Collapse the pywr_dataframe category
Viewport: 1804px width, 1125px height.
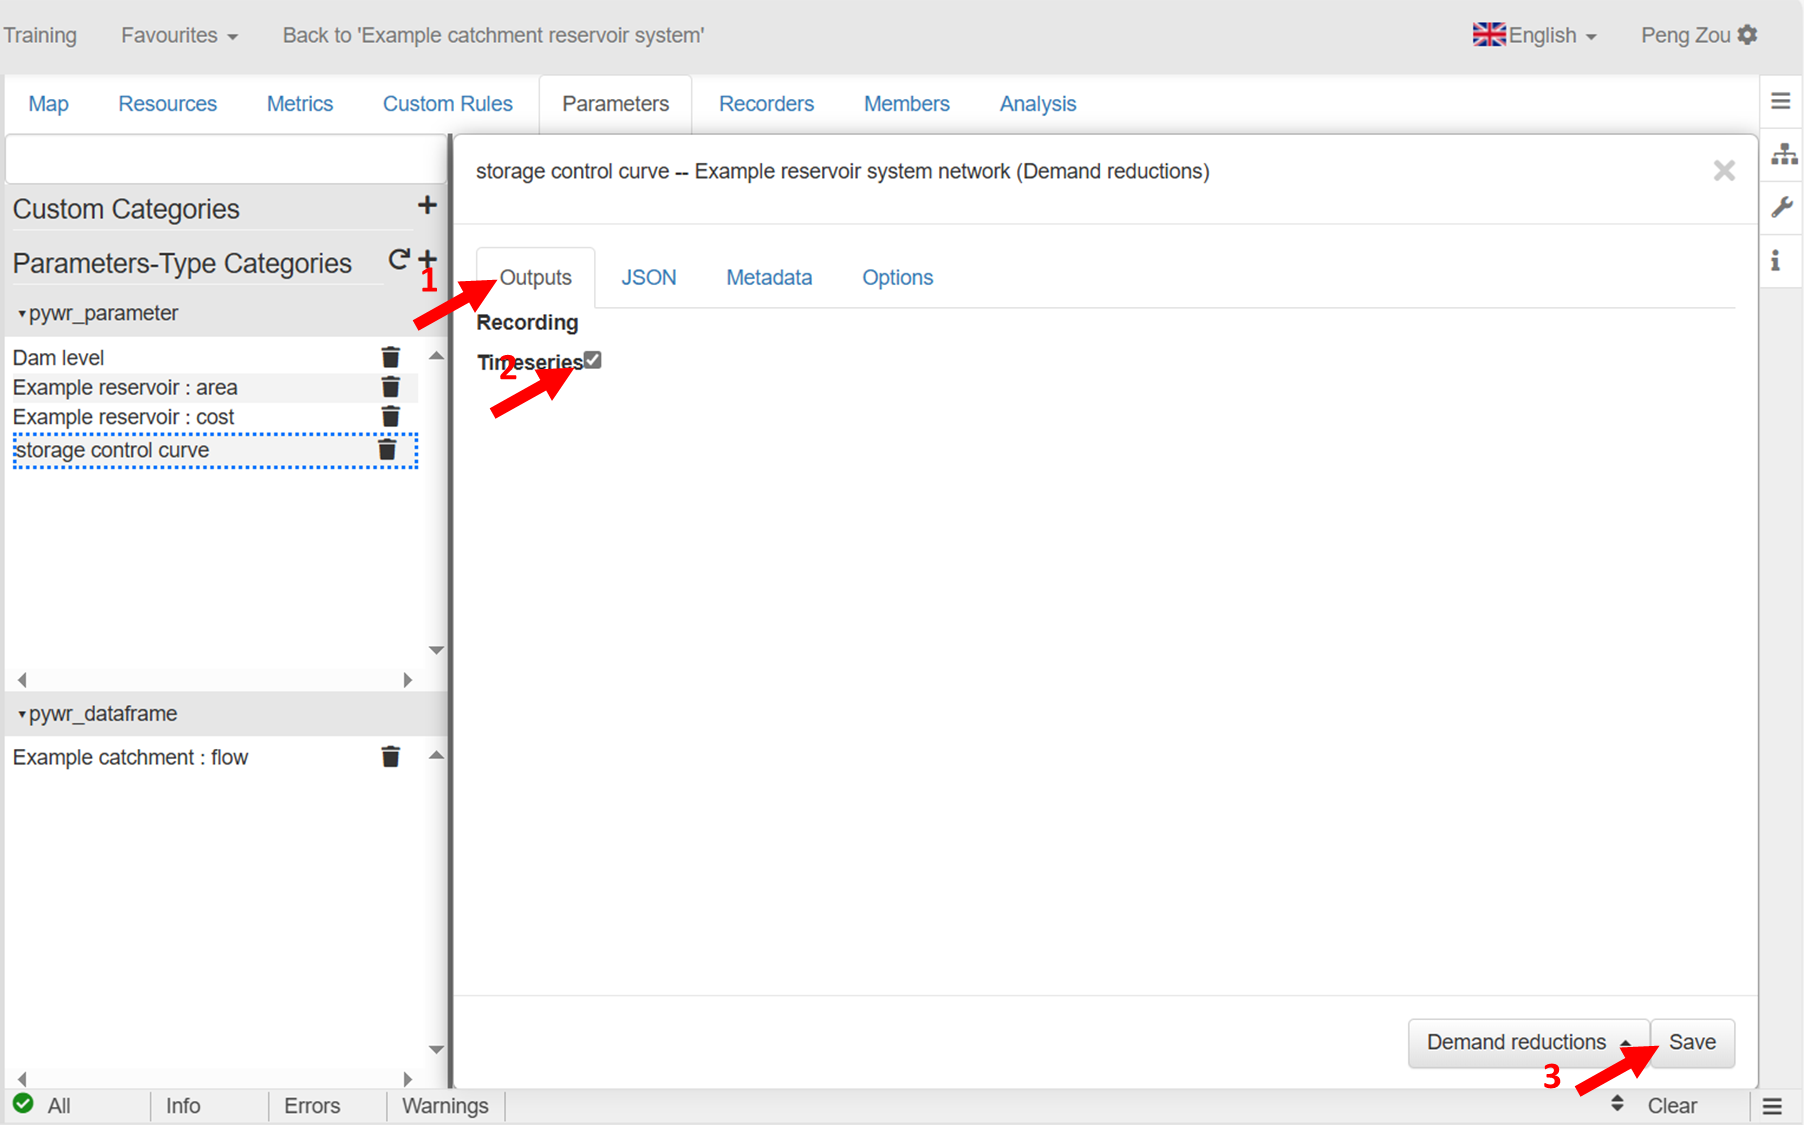22,714
